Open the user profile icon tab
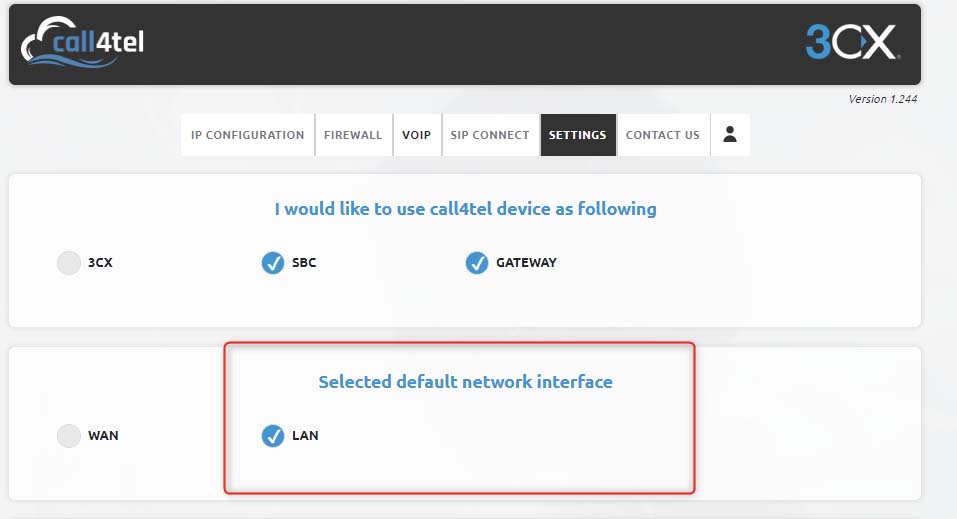This screenshot has width=957, height=519. tap(730, 135)
